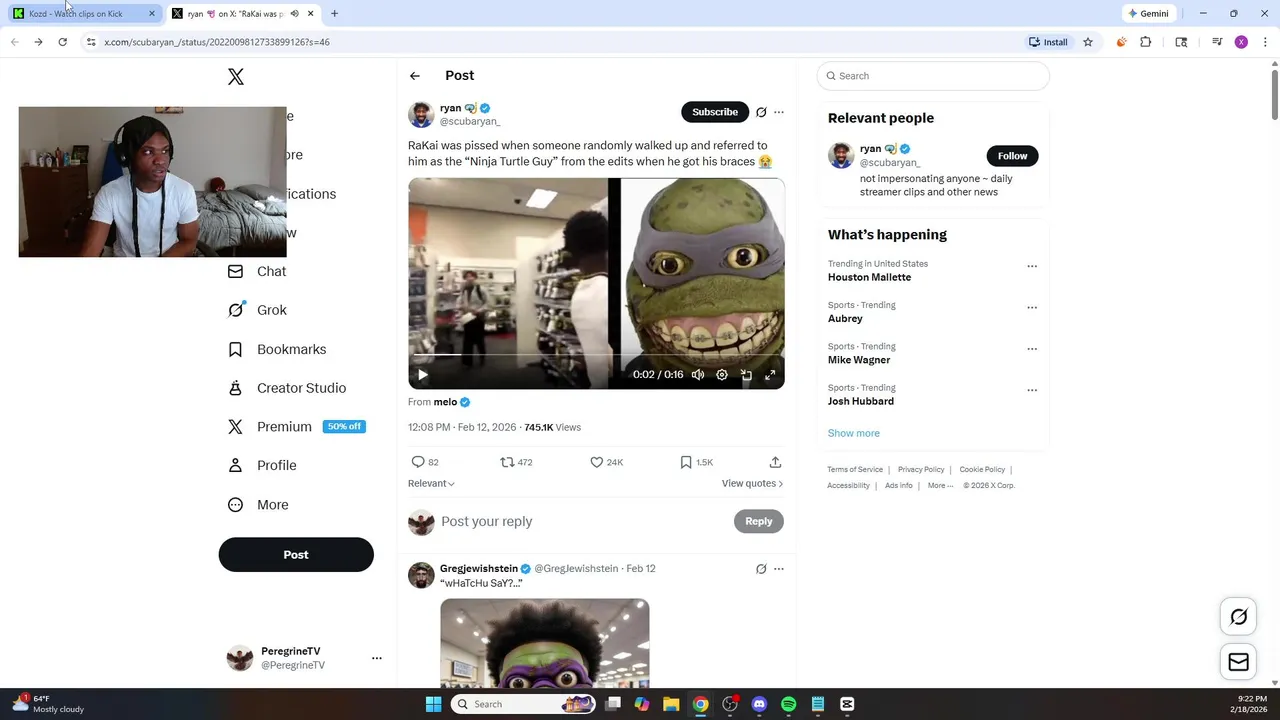Open more options for Josh Hubbard trend
1280x720 pixels.
1032,390
